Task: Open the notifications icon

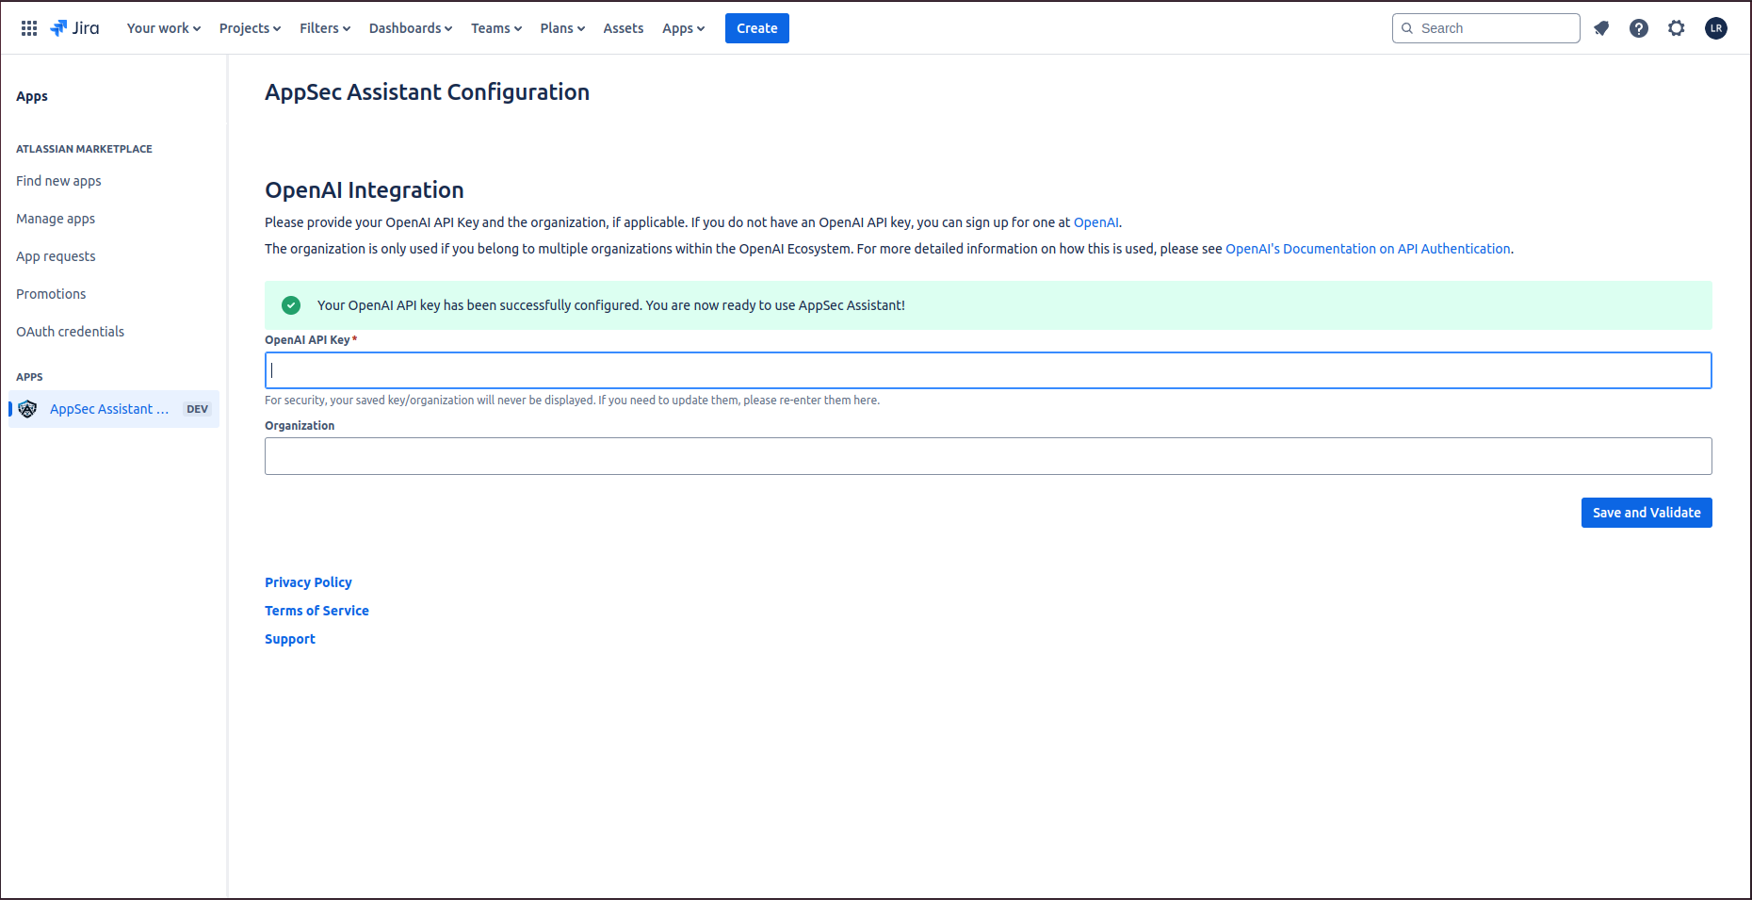Action: tap(1601, 28)
